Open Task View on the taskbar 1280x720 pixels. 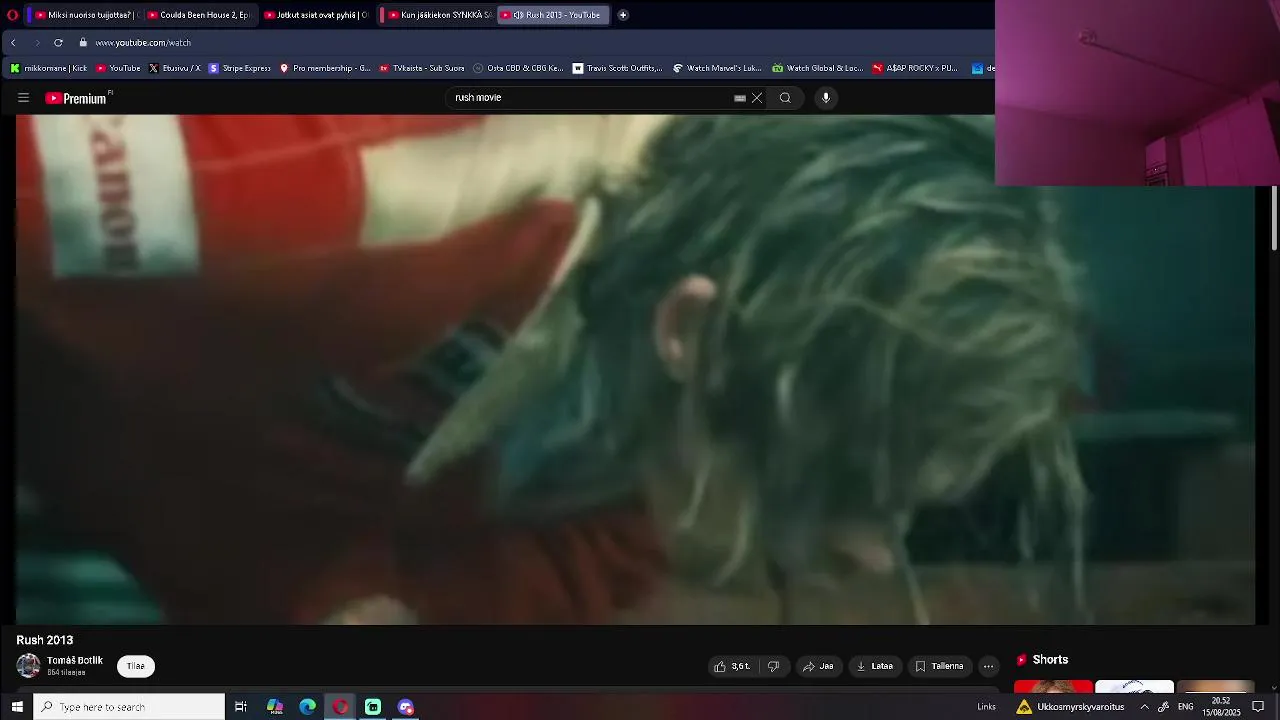[x=241, y=707]
